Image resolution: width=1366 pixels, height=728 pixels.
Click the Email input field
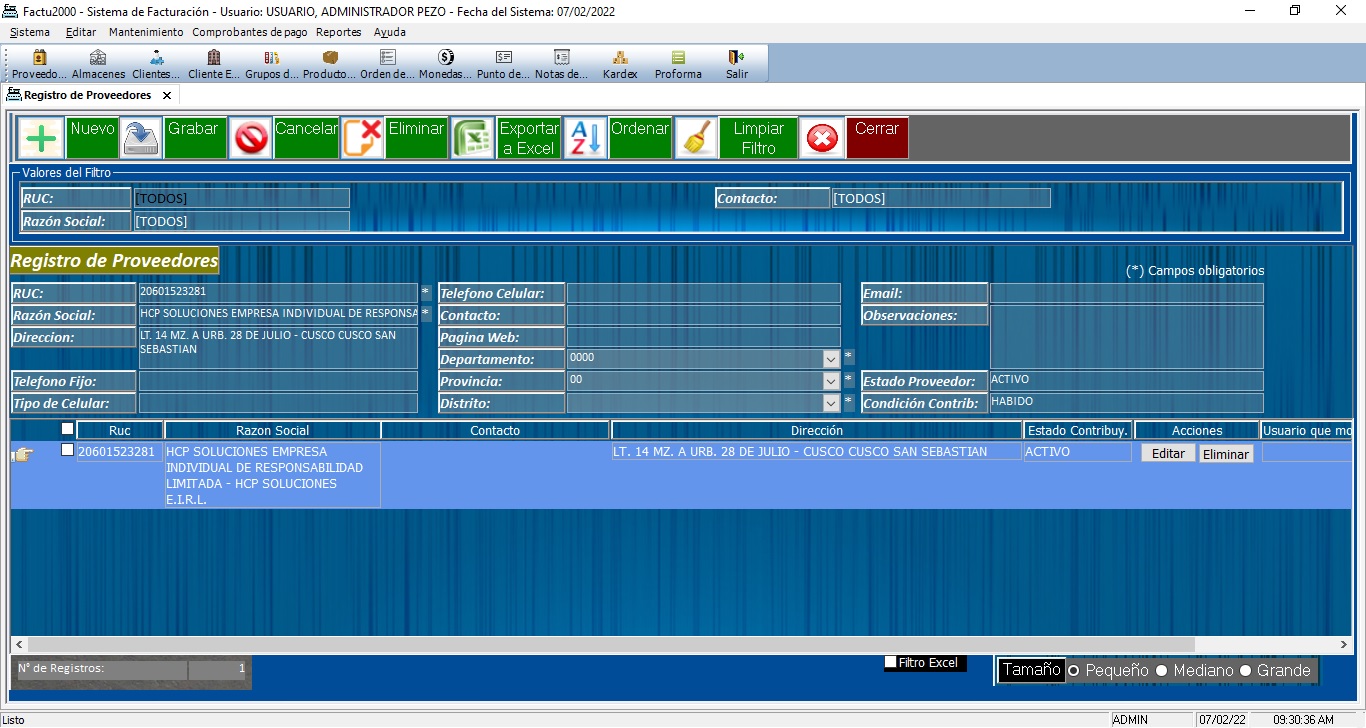coord(1127,293)
